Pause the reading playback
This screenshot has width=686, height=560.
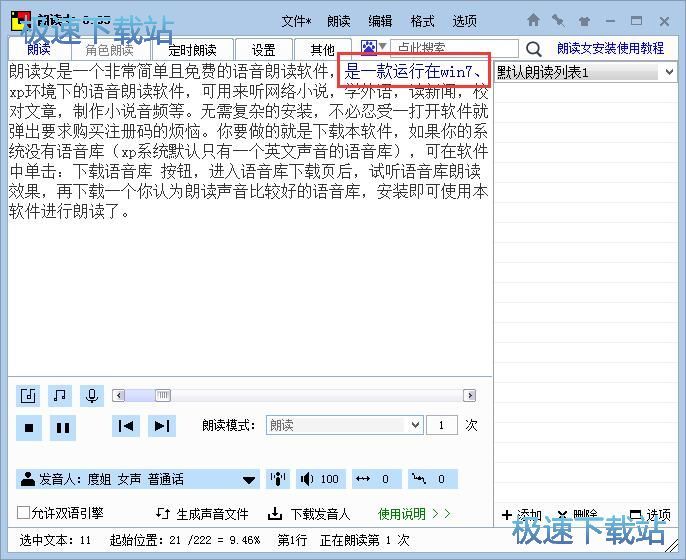pos(63,427)
